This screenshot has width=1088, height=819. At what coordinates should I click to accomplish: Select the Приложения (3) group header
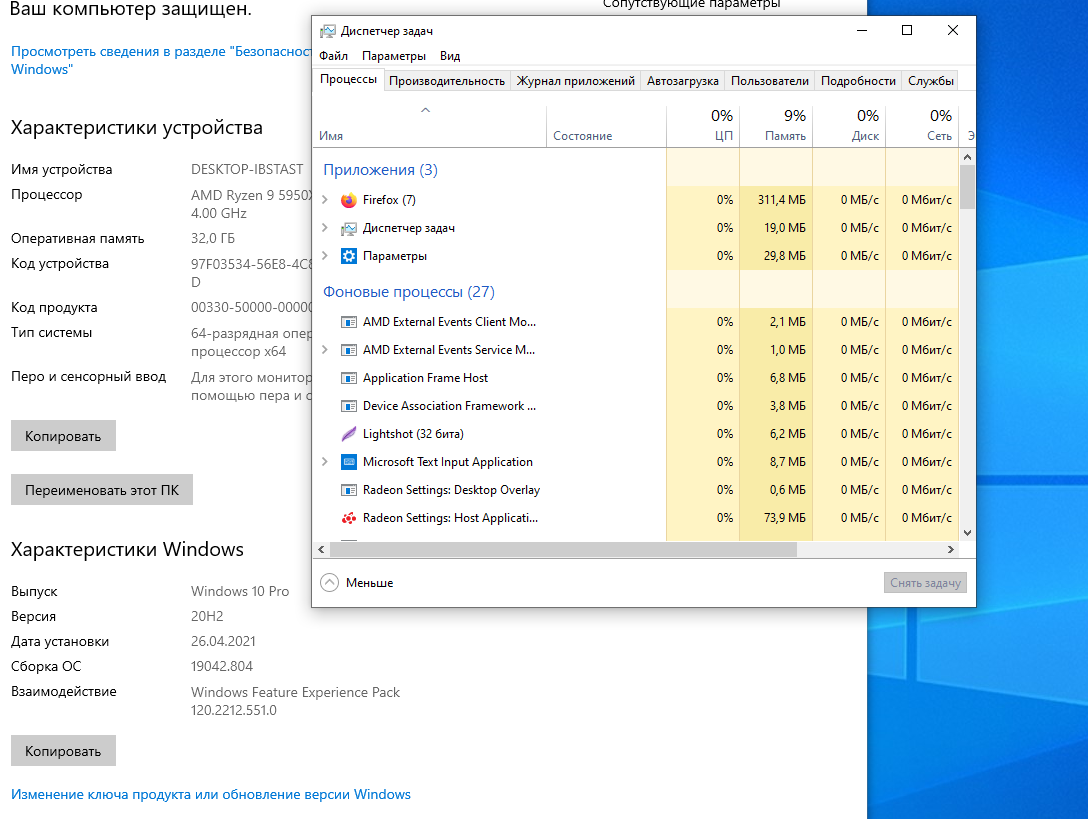click(x=380, y=170)
